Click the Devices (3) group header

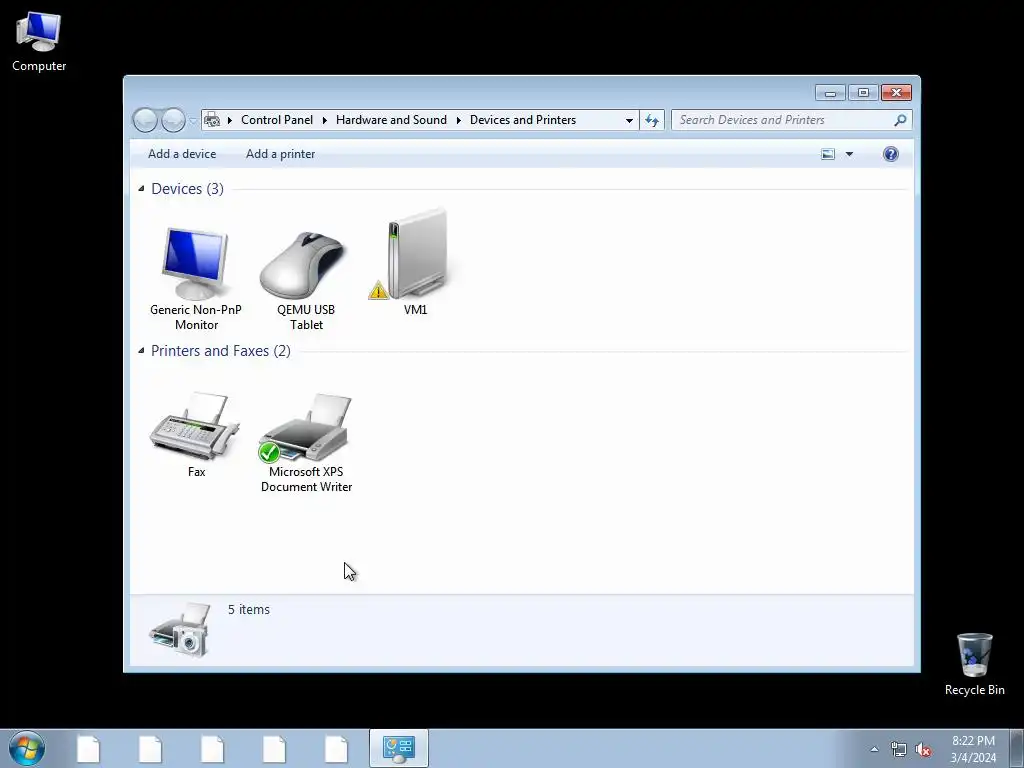click(x=187, y=189)
